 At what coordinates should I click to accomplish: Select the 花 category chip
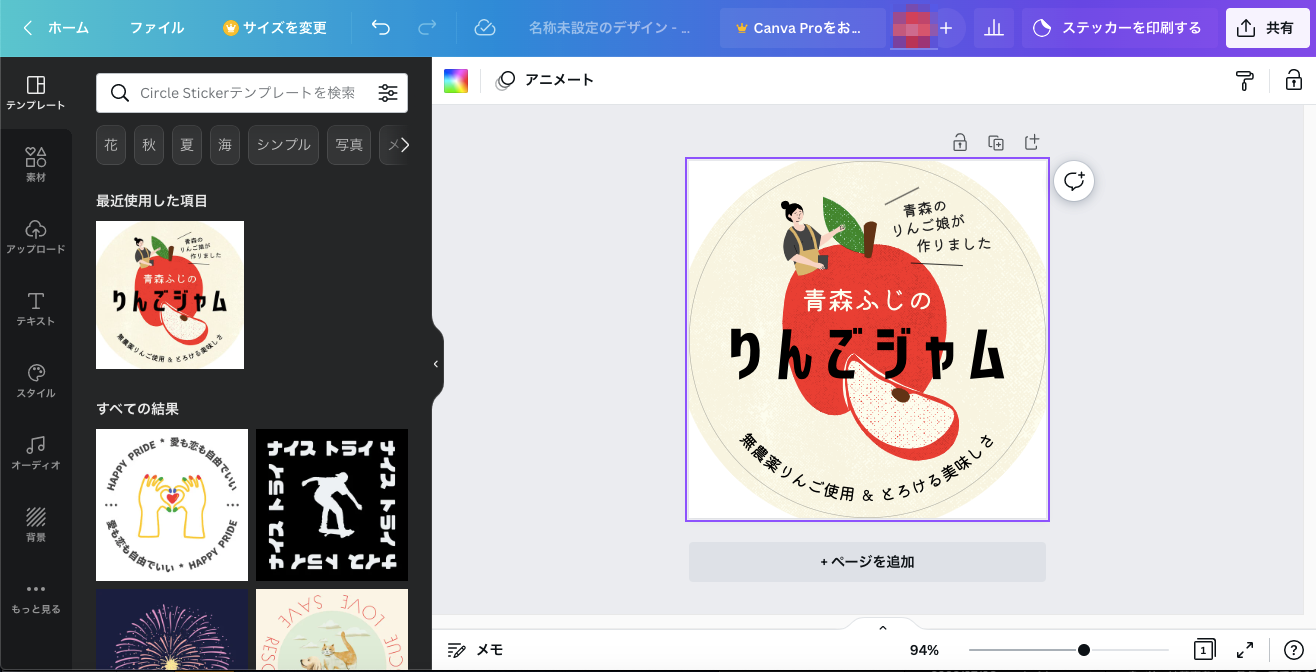point(111,145)
